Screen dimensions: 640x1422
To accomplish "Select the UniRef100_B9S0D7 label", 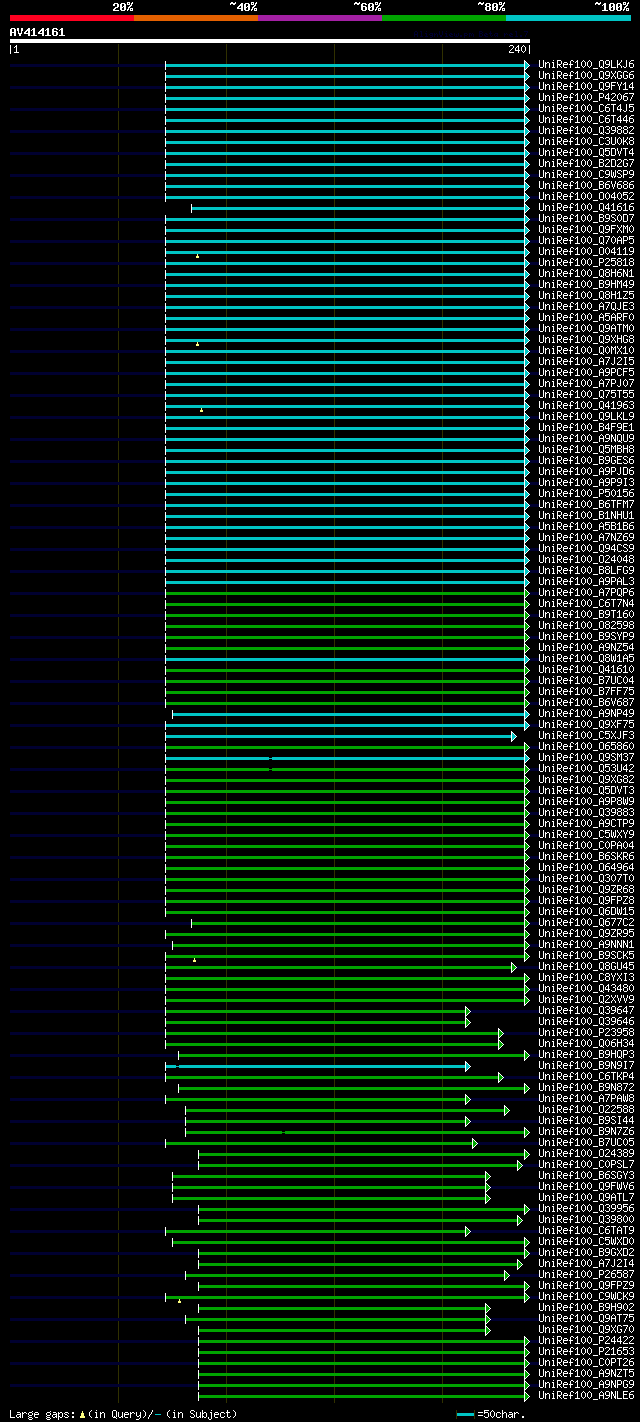I will click(586, 218).
